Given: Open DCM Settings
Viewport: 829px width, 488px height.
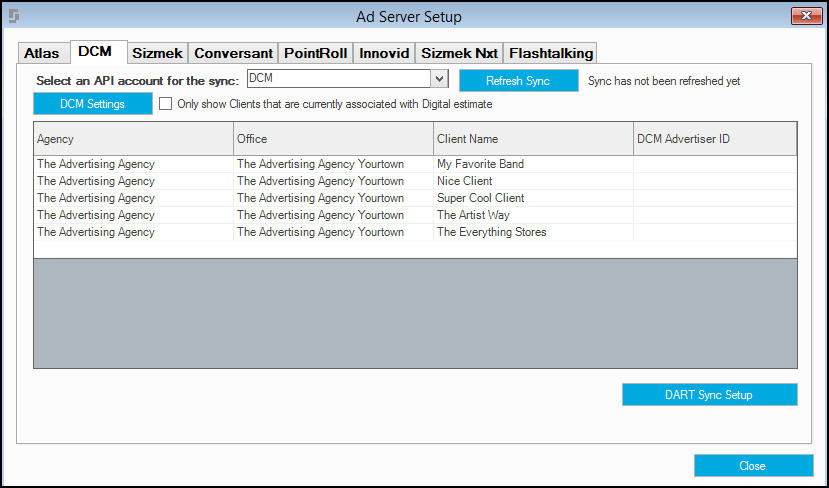Looking at the screenshot, I should pos(93,104).
